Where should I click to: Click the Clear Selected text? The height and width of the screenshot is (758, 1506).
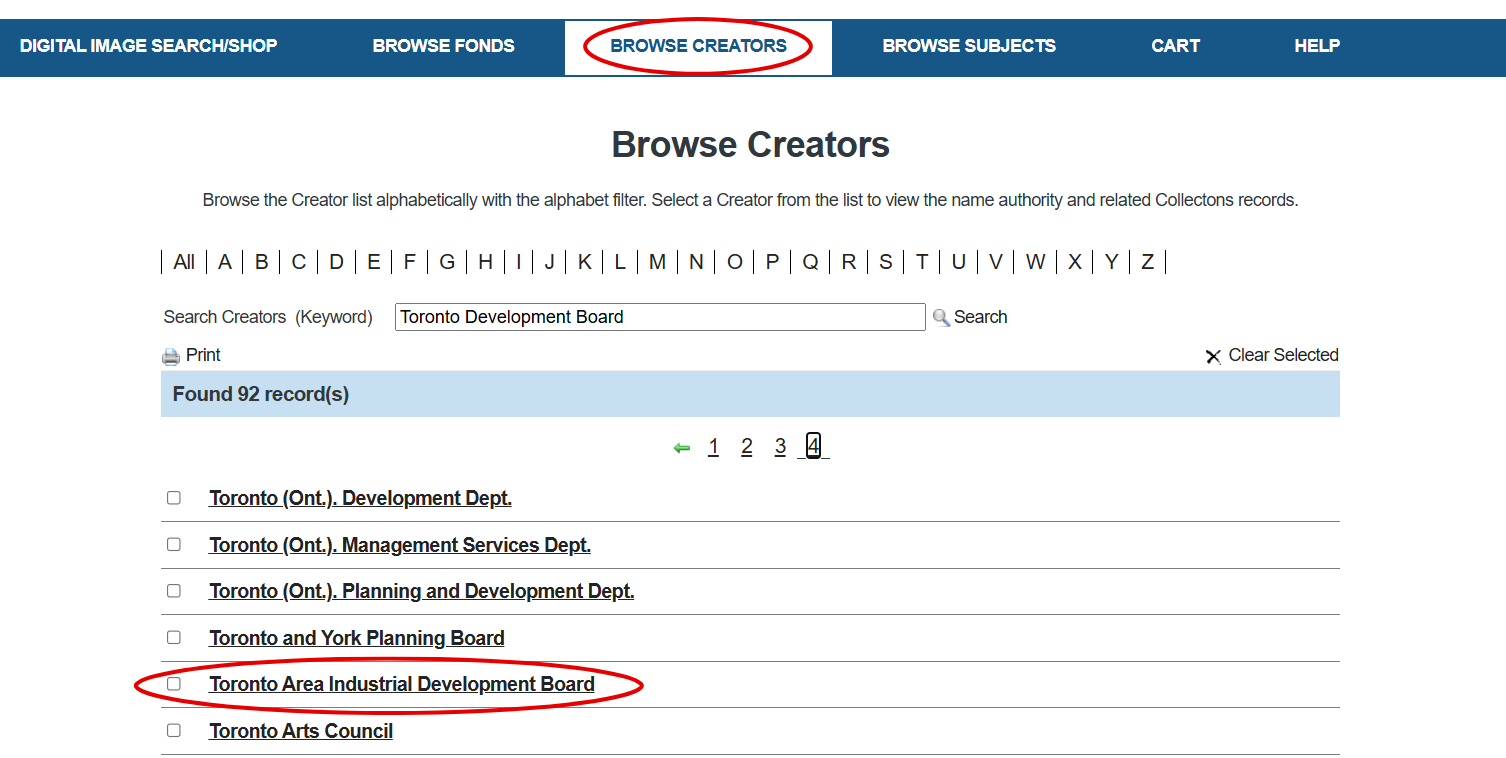(1283, 355)
